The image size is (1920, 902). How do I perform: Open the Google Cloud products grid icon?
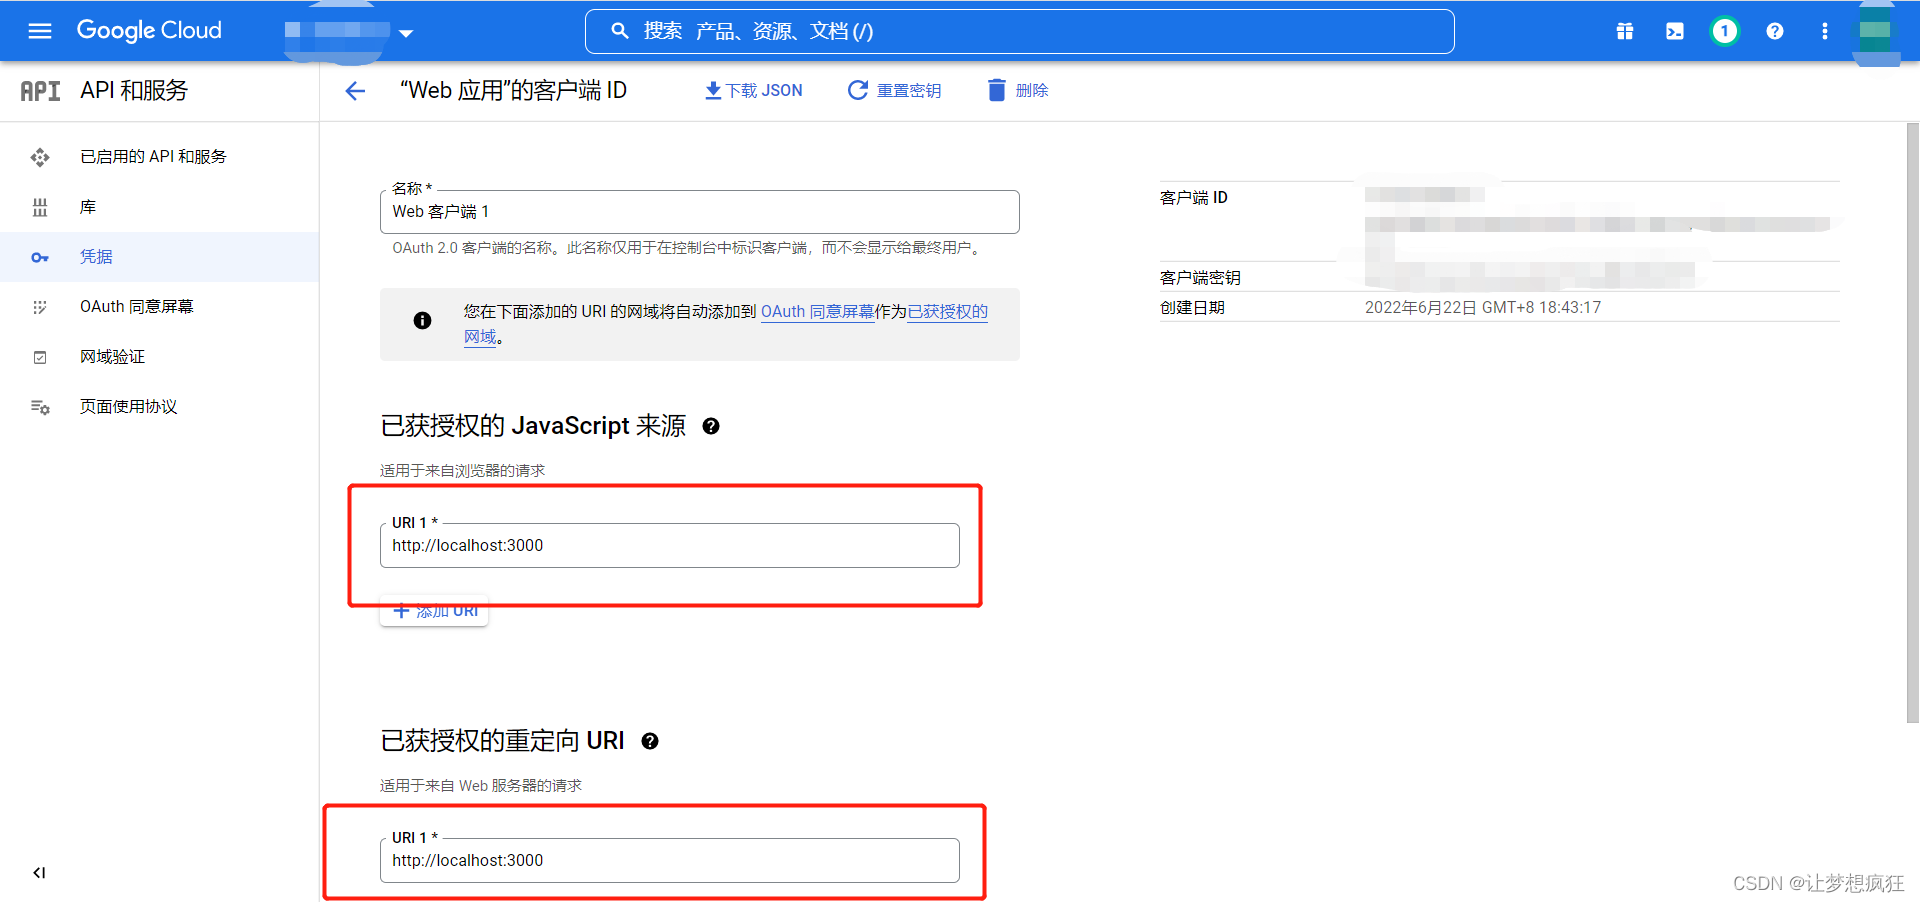click(x=1624, y=31)
